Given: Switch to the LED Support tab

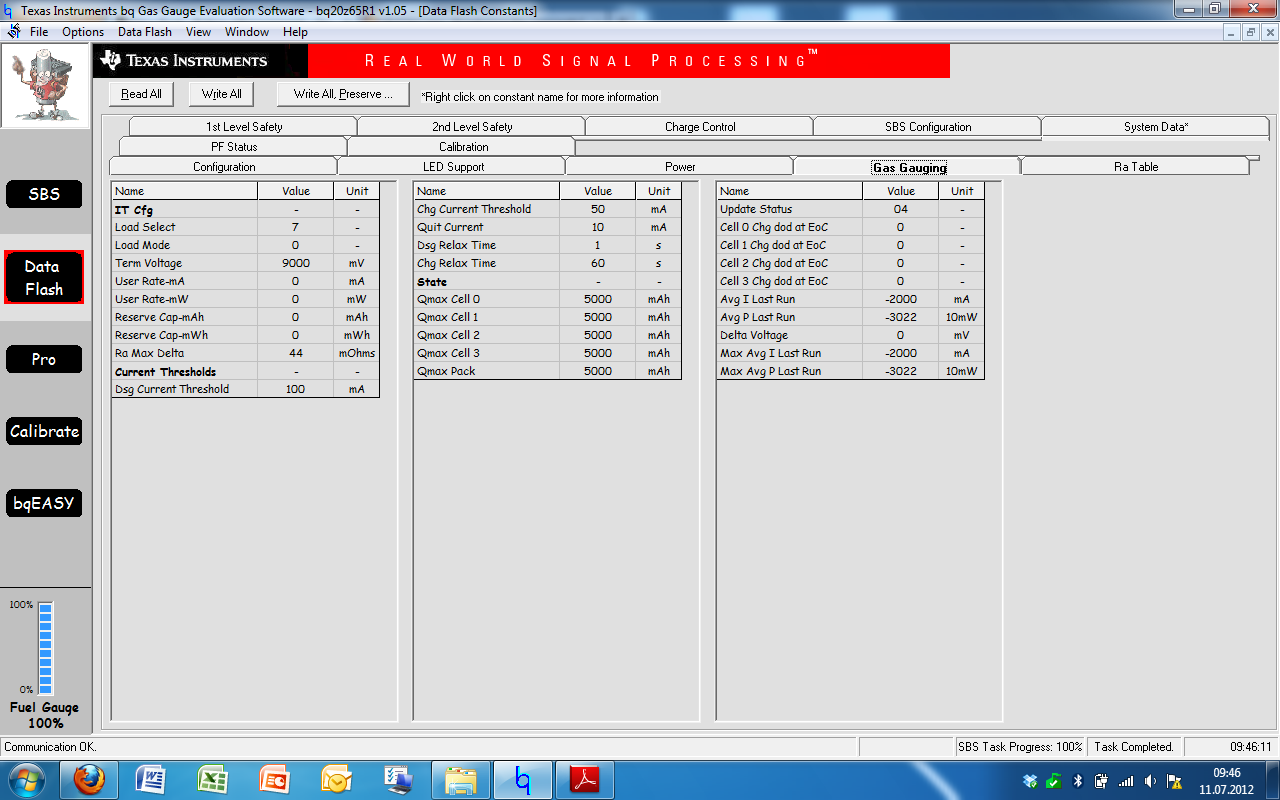Looking at the screenshot, I should (x=453, y=167).
